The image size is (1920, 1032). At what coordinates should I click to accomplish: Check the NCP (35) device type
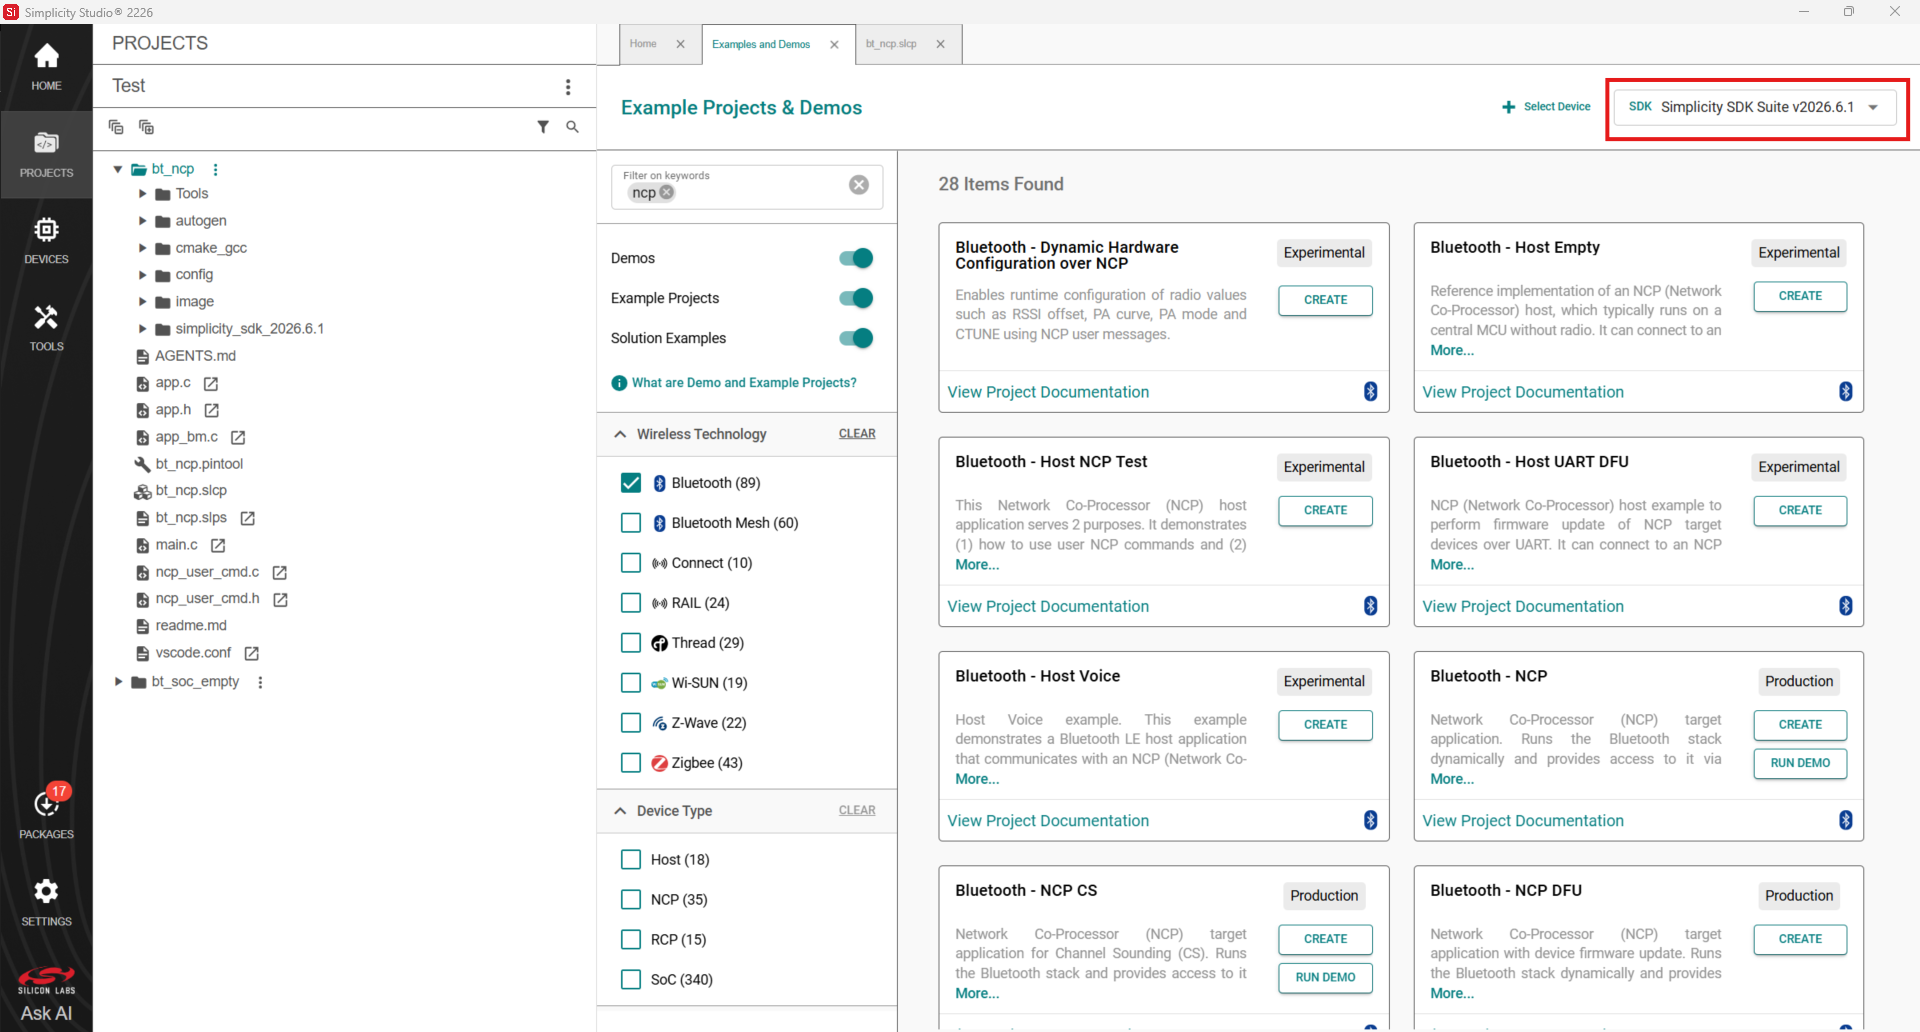click(x=631, y=900)
